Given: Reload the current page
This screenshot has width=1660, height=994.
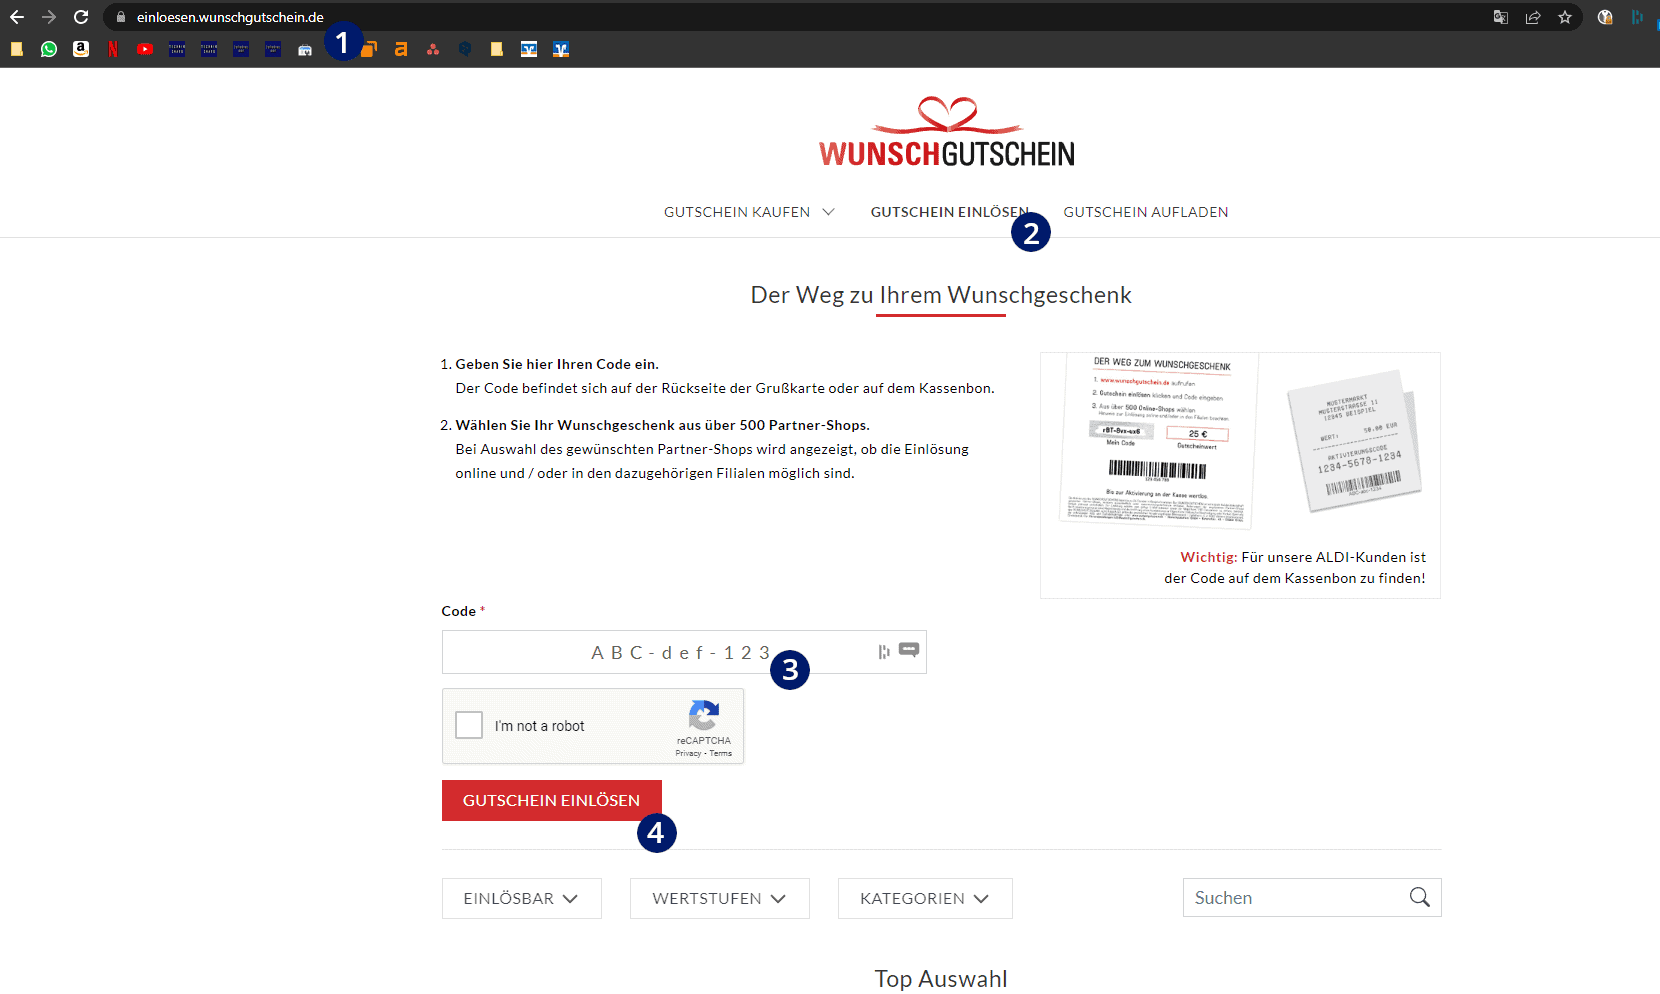Looking at the screenshot, I should pos(81,17).
